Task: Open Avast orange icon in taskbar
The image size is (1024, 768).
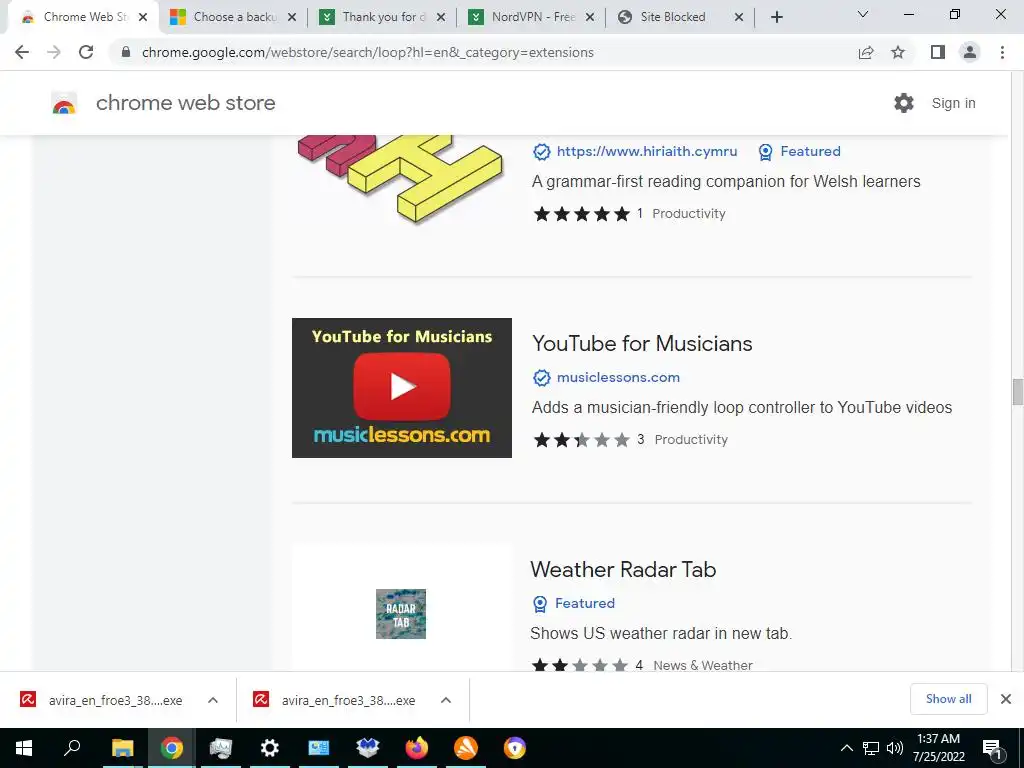Action: click(466, 748)
